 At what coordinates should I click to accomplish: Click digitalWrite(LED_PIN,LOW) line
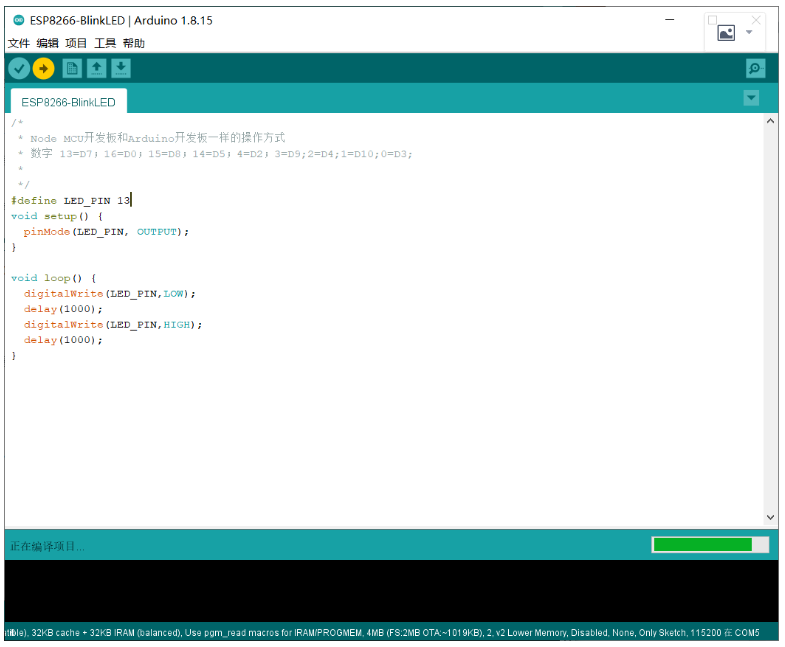click(110, 293)
